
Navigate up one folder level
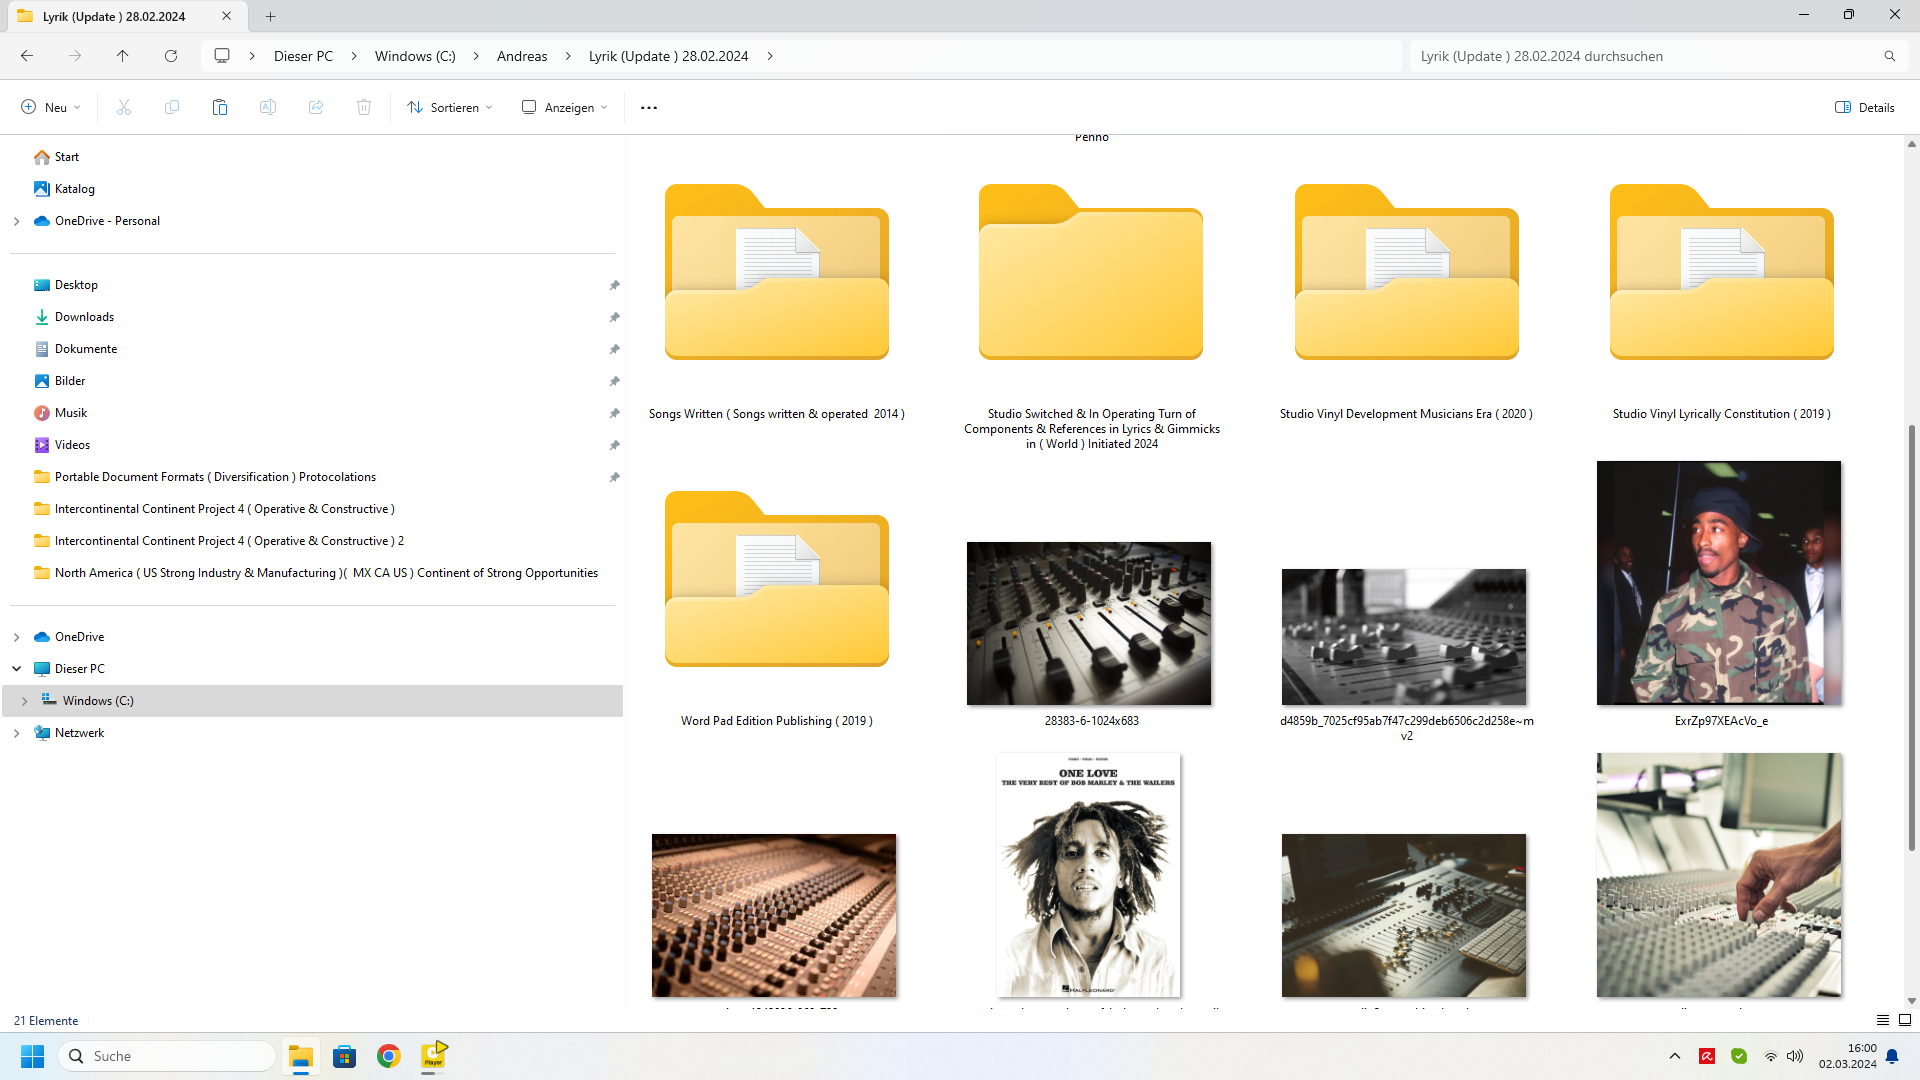click(x=122, y=56)
